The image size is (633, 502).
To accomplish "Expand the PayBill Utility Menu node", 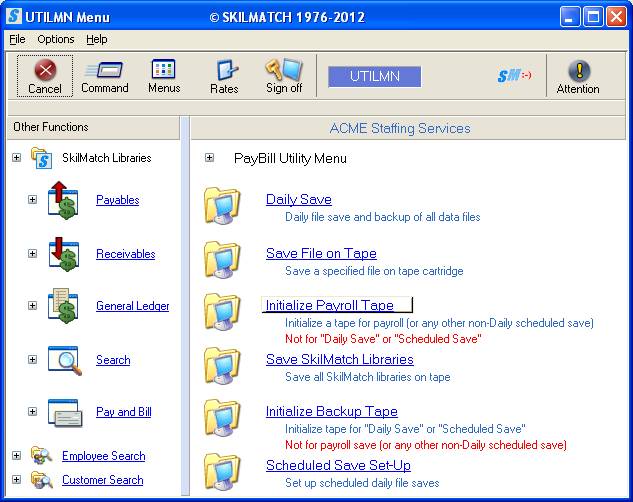I will coord(209,157).
